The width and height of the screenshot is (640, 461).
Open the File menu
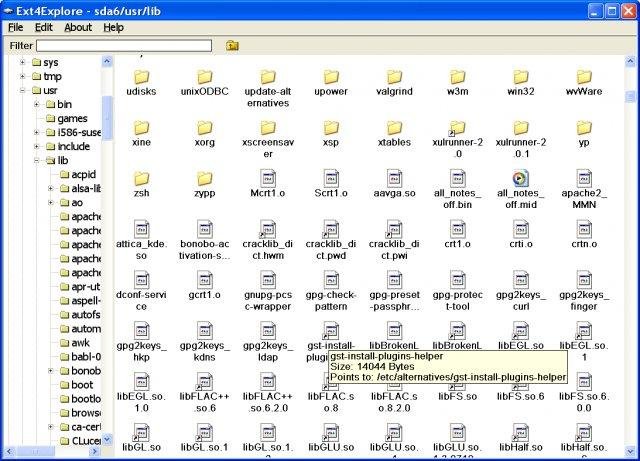(x=15, y=27)
